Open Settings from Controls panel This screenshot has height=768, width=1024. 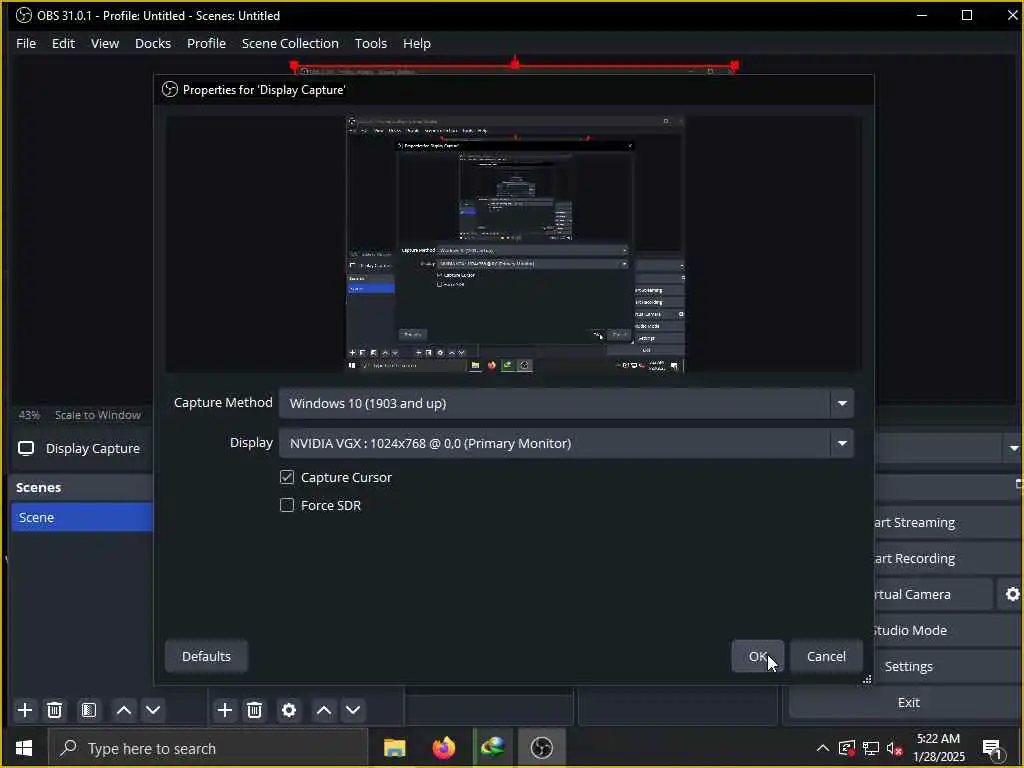948,666
